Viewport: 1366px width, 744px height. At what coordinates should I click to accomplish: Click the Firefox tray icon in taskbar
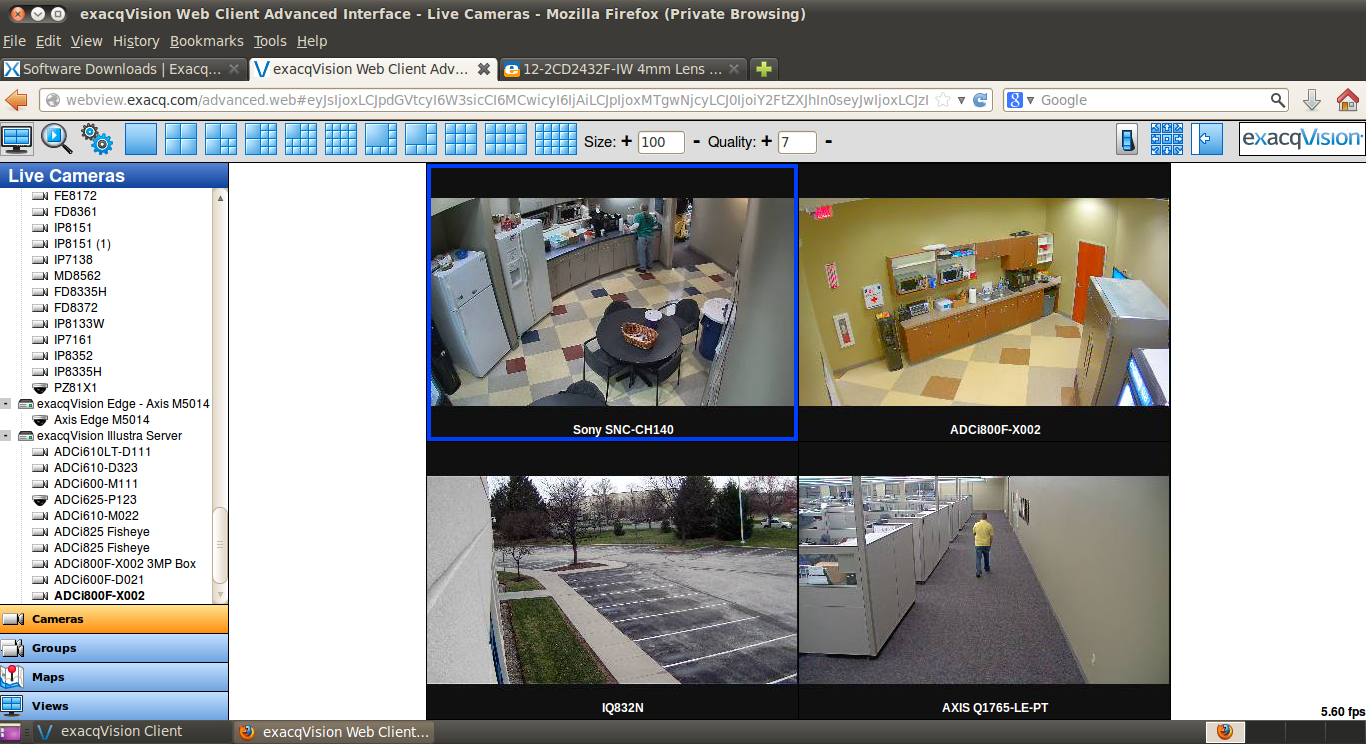(1225, 732)
